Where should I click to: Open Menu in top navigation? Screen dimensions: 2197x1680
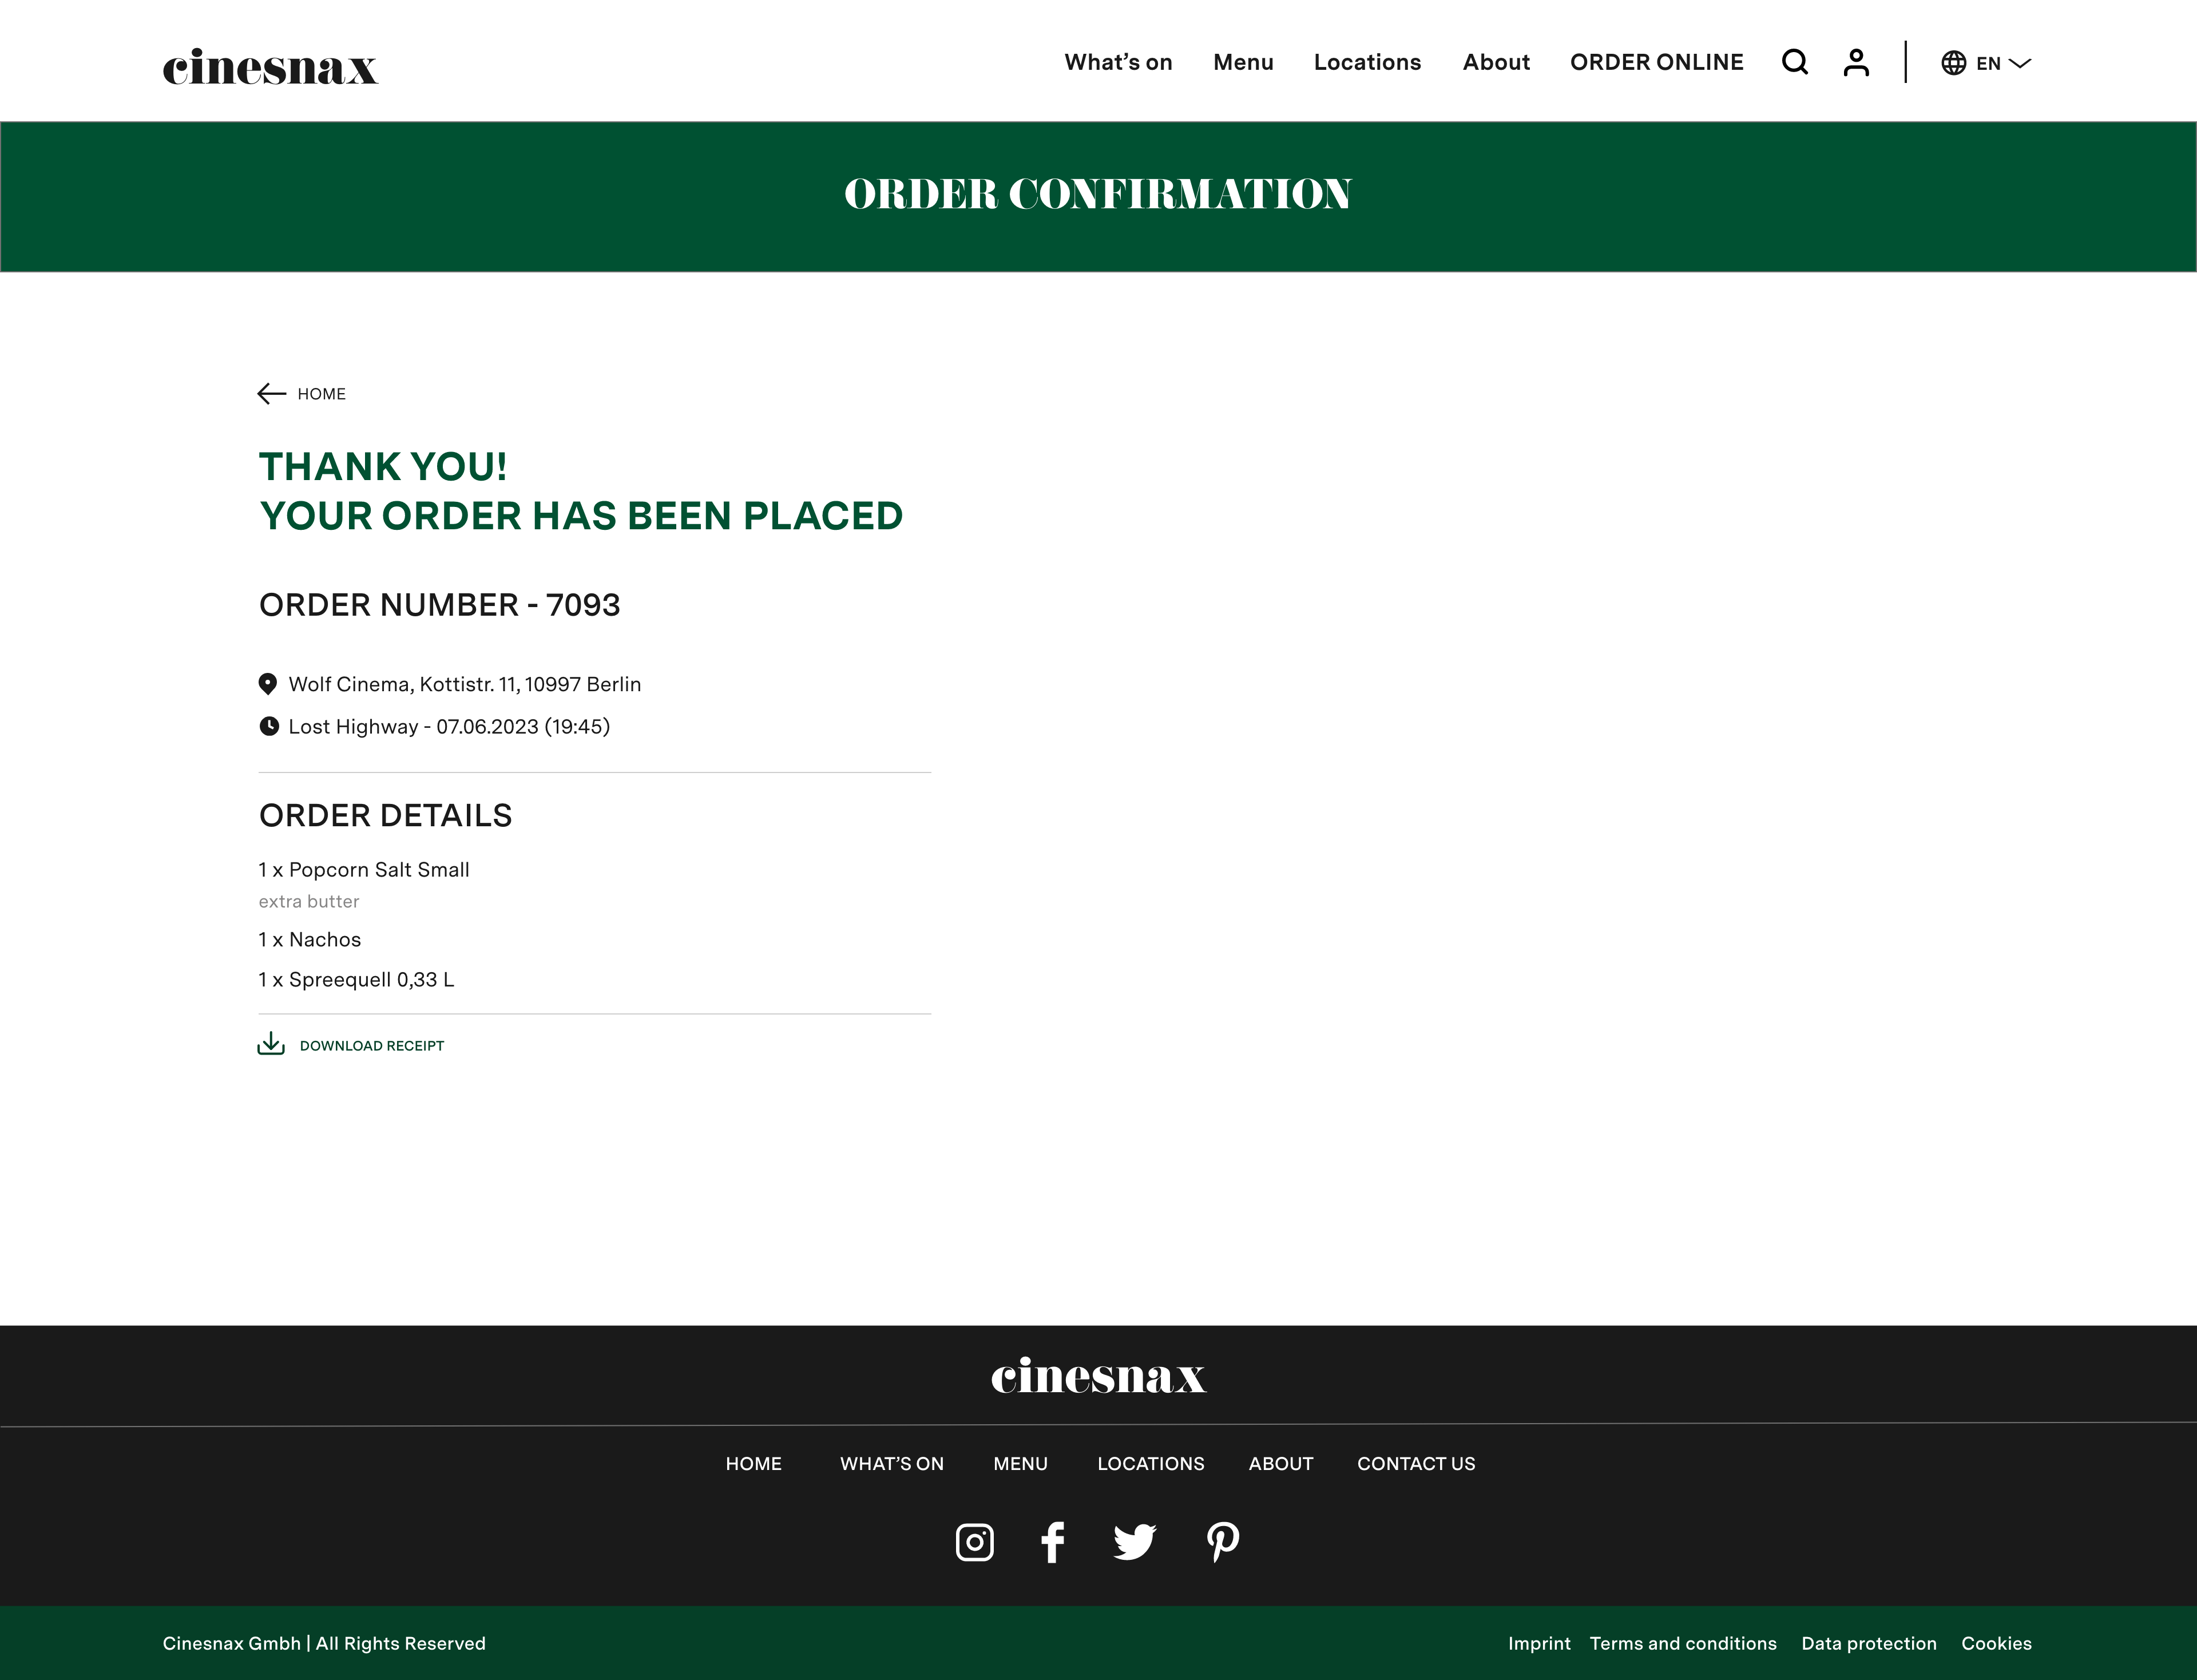coord(1243,62)
